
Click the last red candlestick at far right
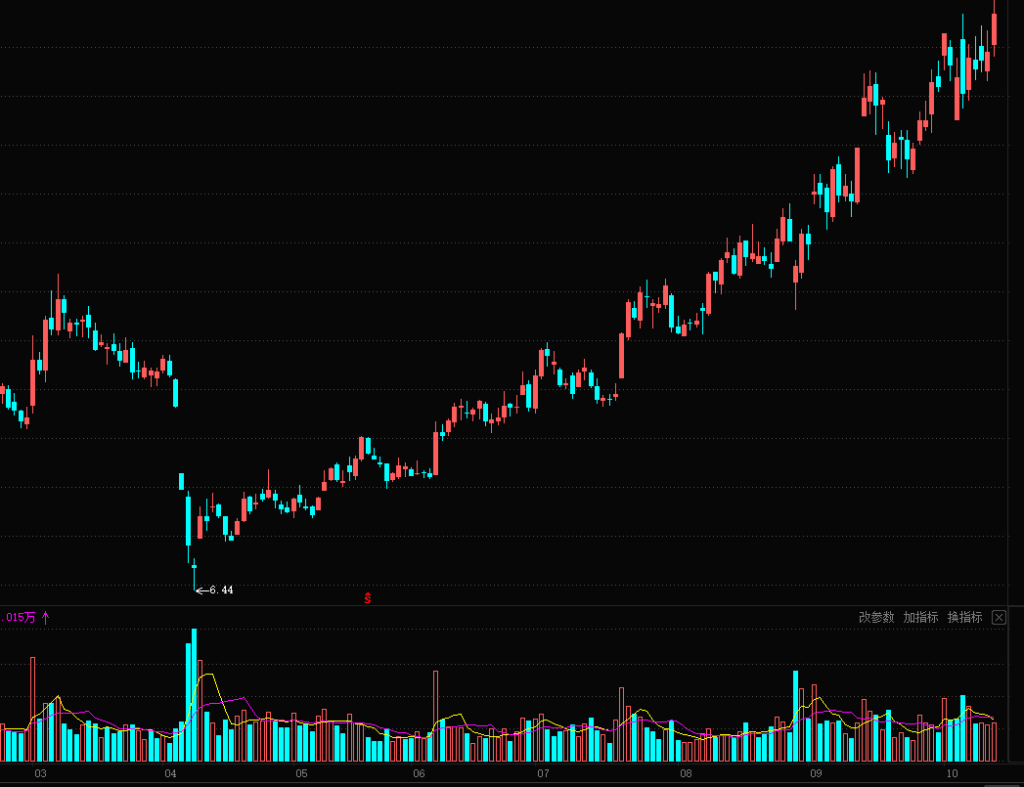[x=994, y=28]
